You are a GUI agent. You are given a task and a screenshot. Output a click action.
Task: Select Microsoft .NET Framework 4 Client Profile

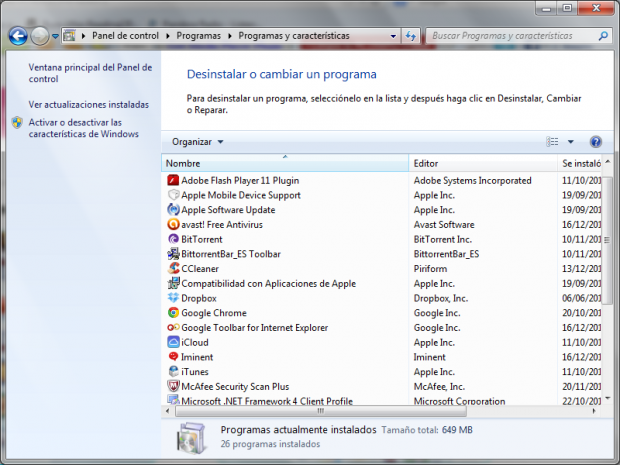coord(267,400)
